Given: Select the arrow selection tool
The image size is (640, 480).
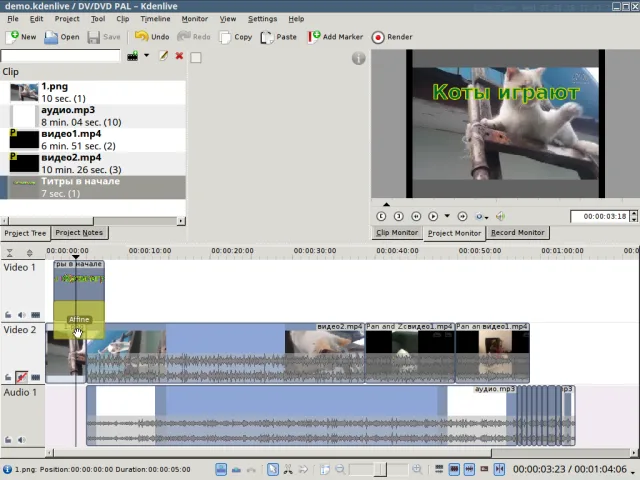Looking at the screenshot, I should 273,469.
